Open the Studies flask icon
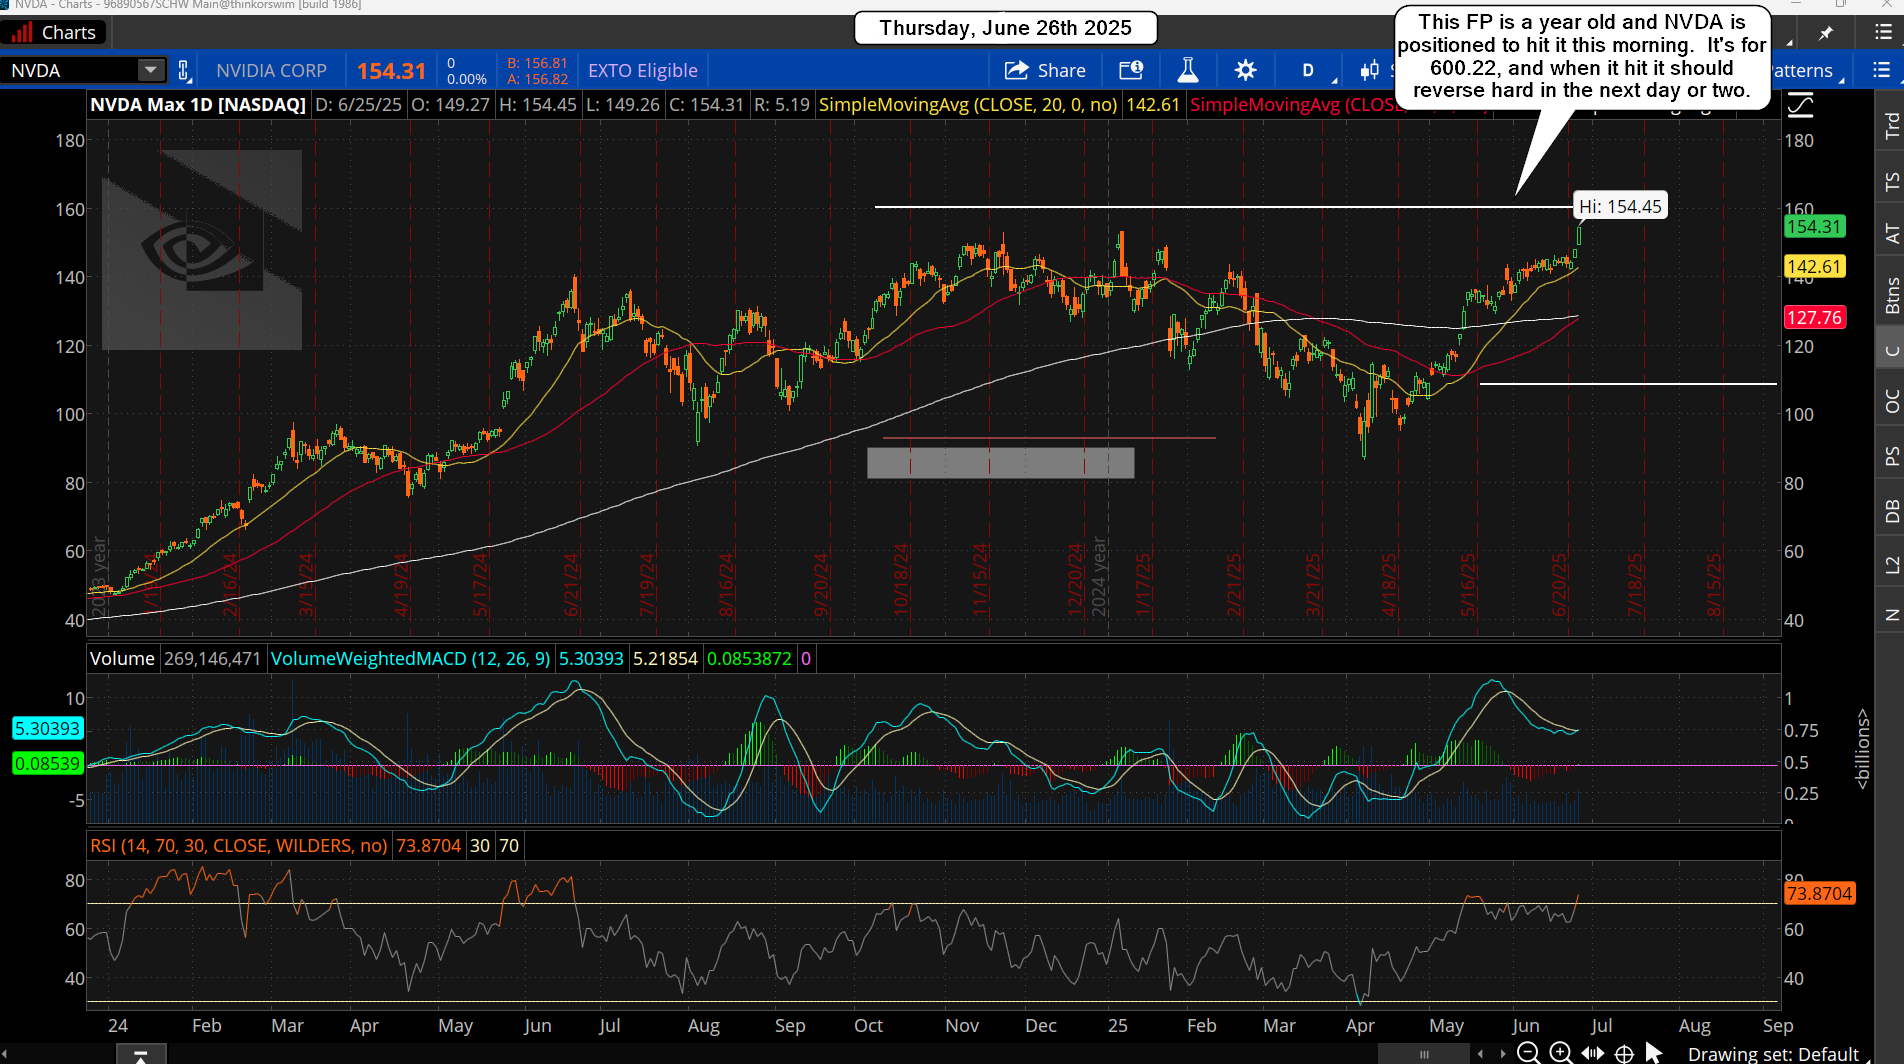1904x1064 pixels. [1188, 70]
